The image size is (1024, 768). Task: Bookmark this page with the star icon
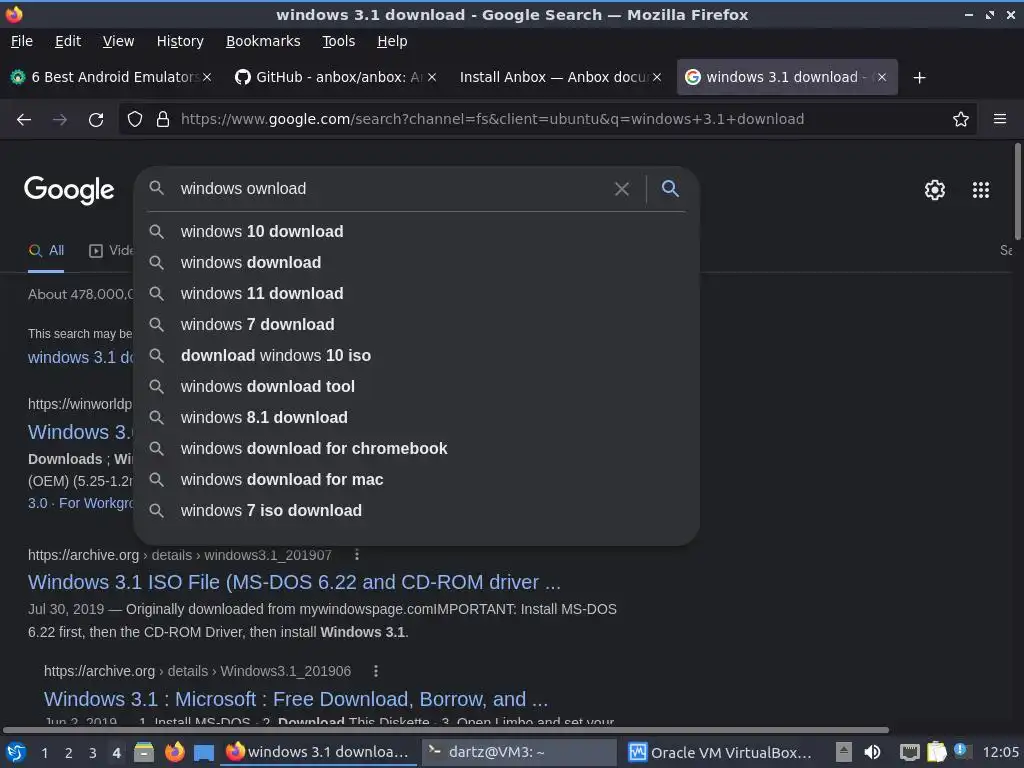pos(961,120)
